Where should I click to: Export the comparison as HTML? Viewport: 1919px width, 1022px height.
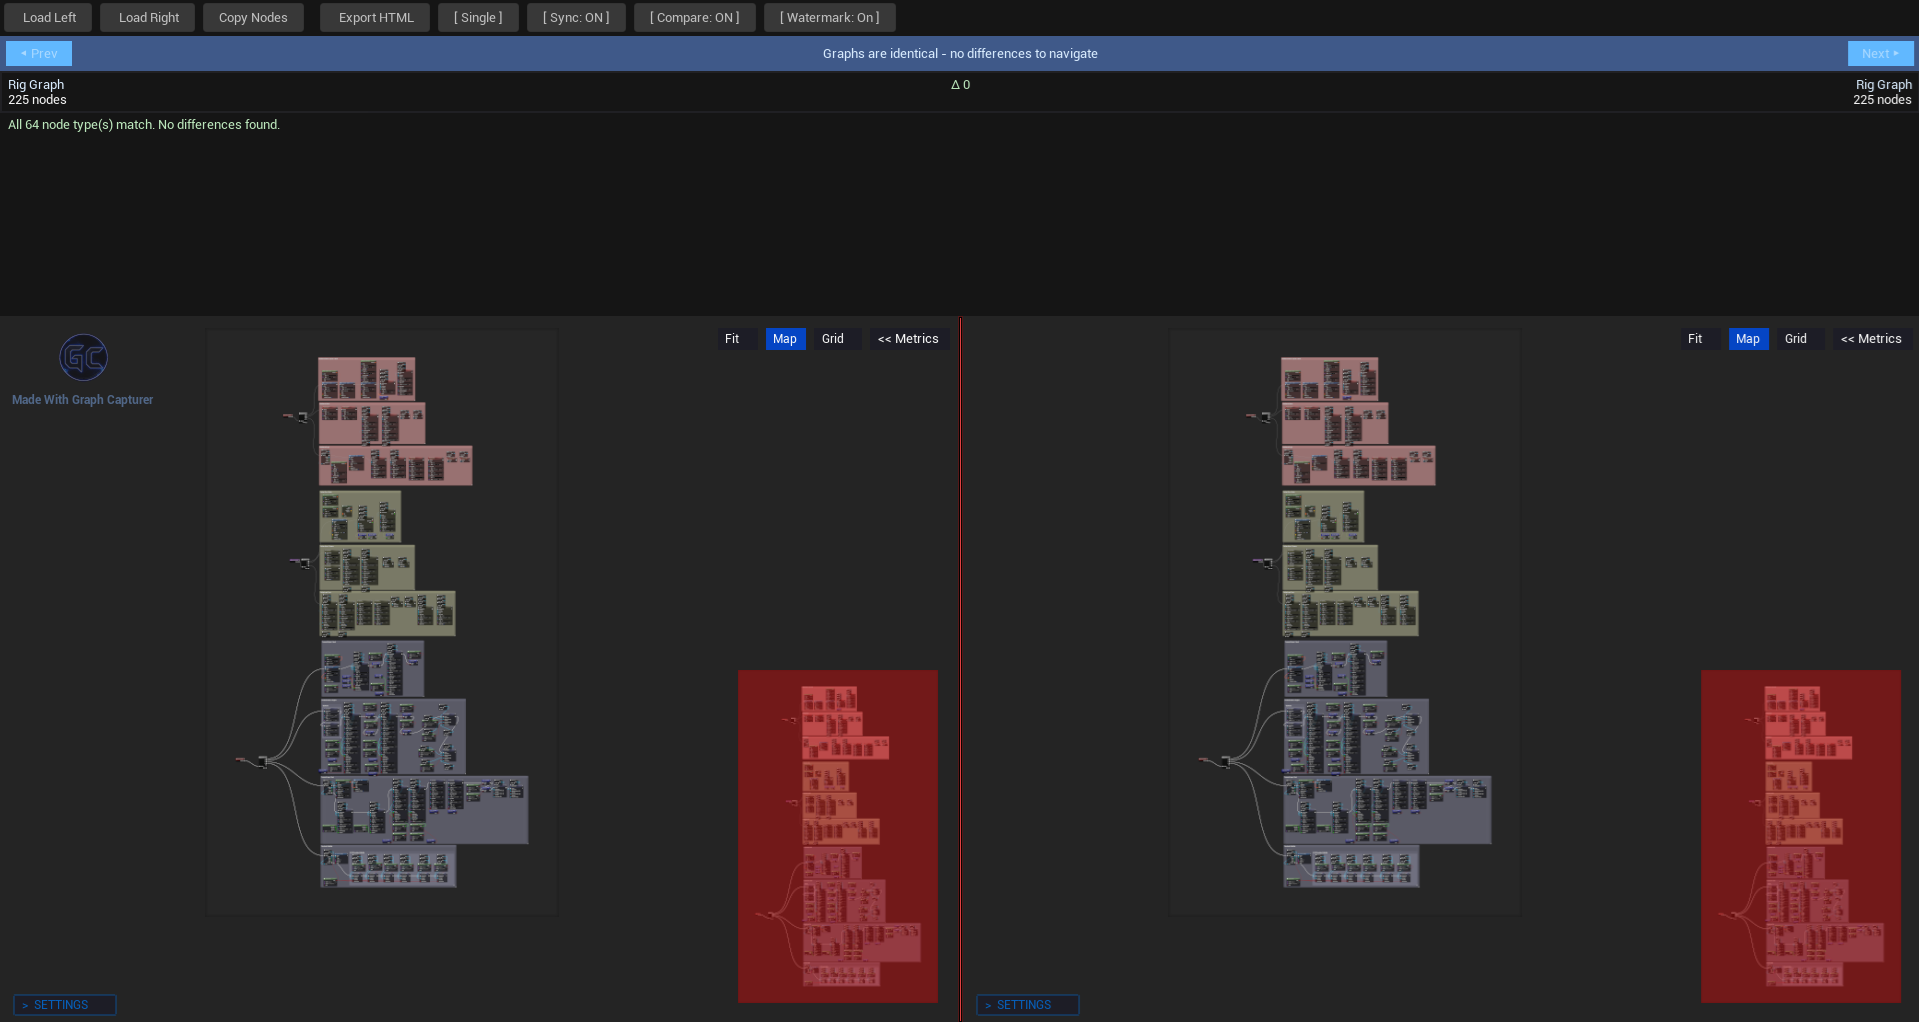[375, 18]
